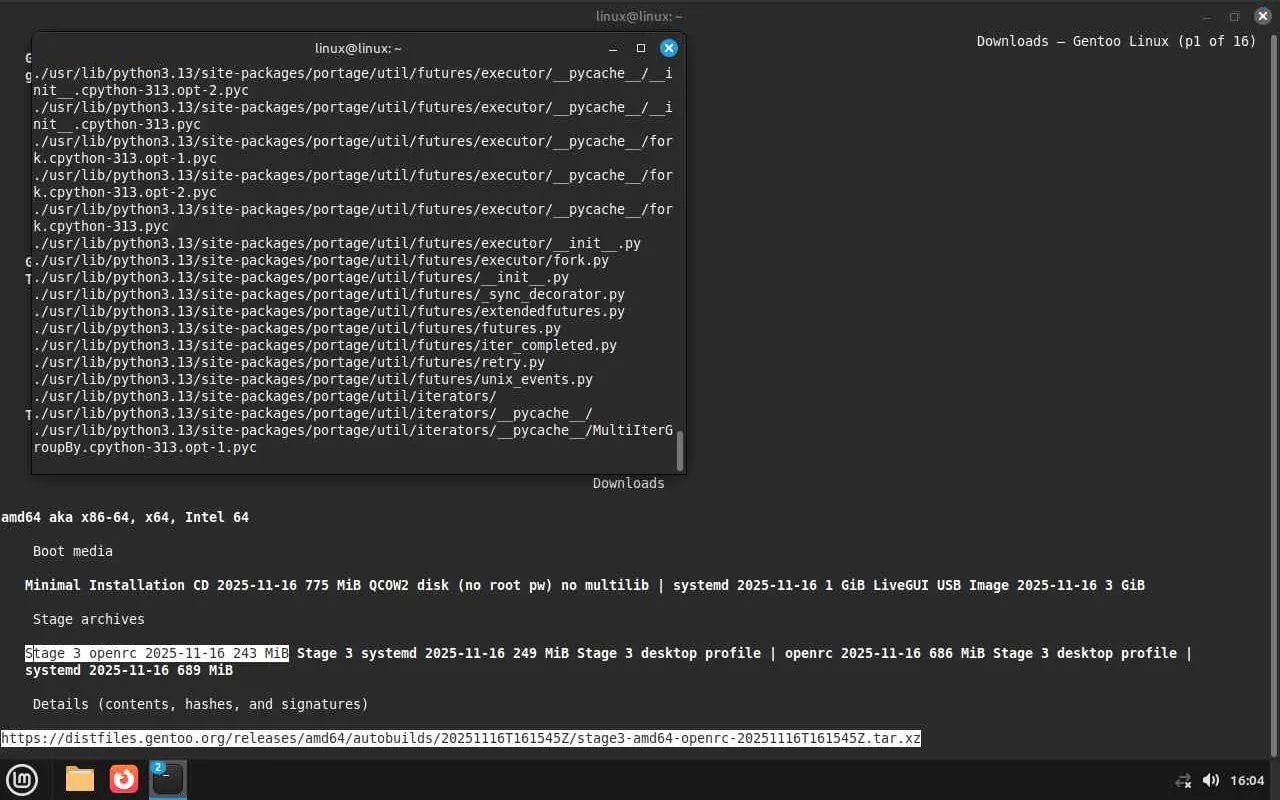1280x800 pixels.
Task: Open Firefox from the taskbar
Action: point(124,779)
